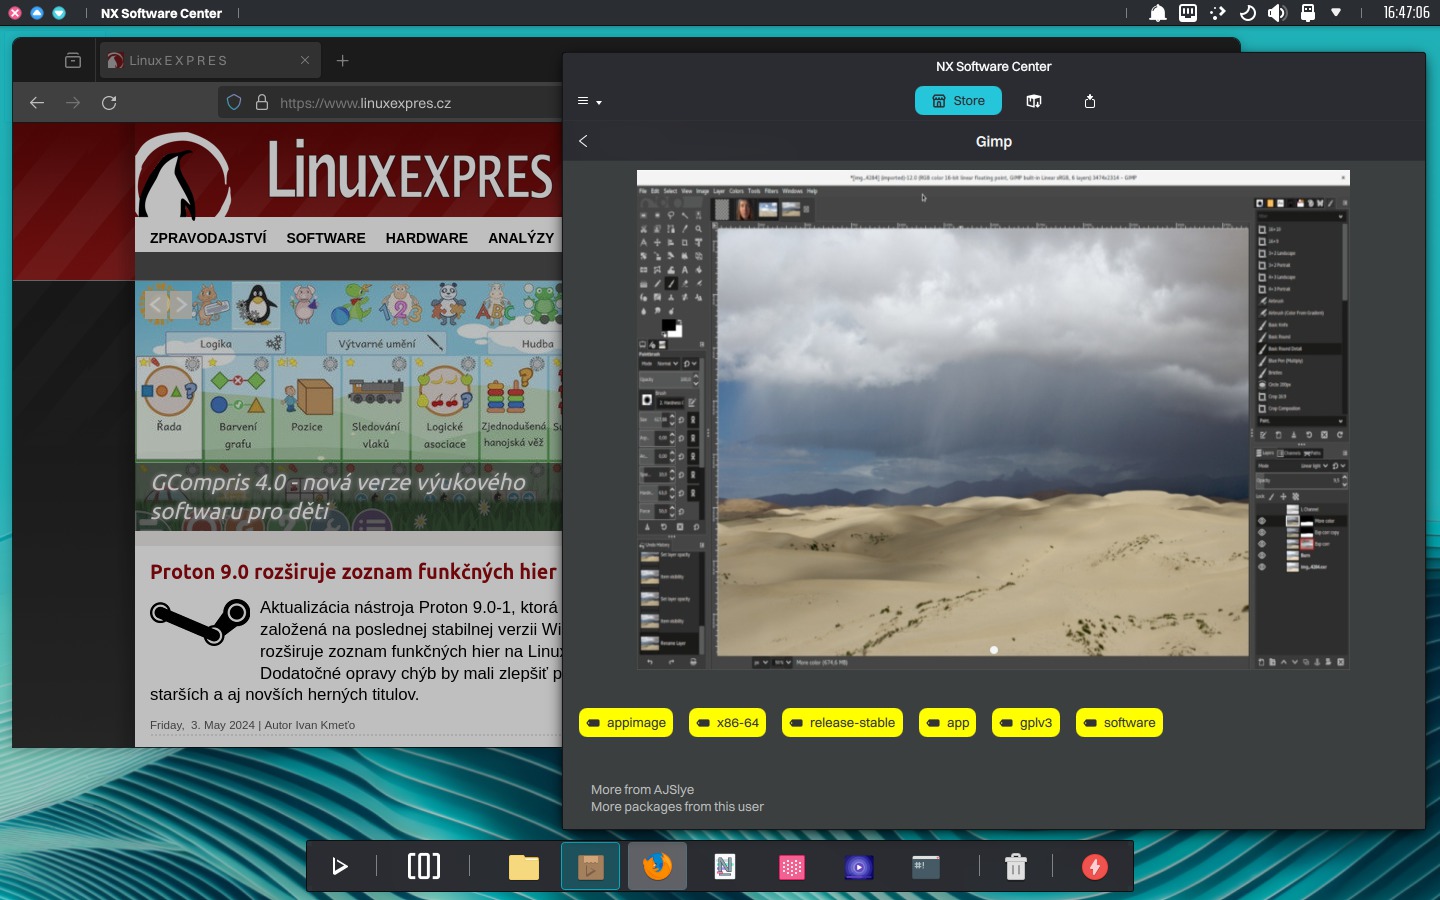
Task: Open the application launcher arrow in the dock
Action: point(339,866)
